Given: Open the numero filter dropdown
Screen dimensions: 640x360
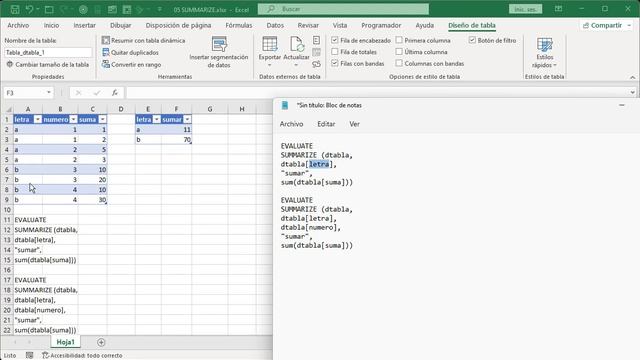Looking at the screenshot, I should [x=73, y=119].
